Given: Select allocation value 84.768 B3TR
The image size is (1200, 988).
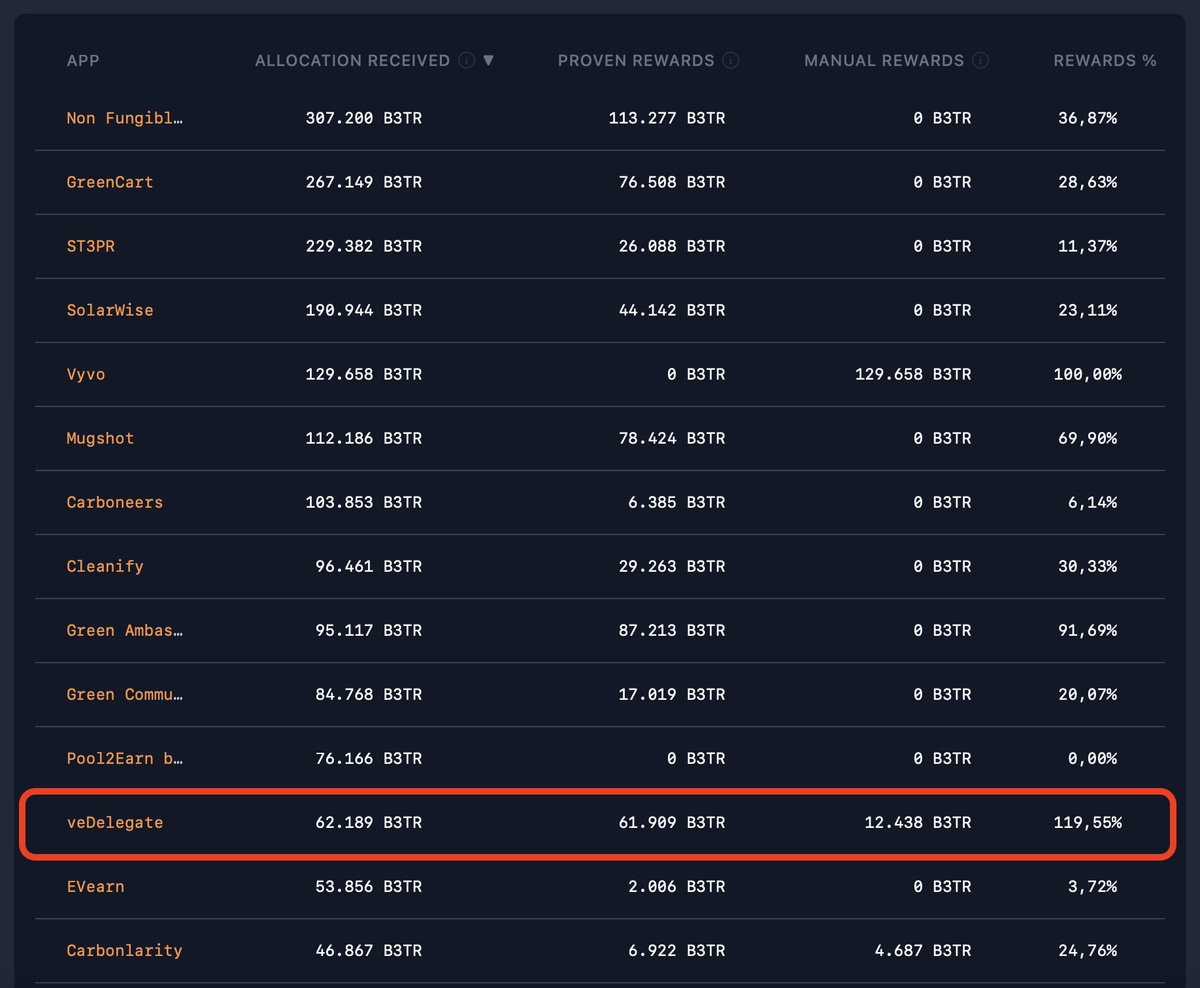Looking at the screenshot, I should point(369,694).
